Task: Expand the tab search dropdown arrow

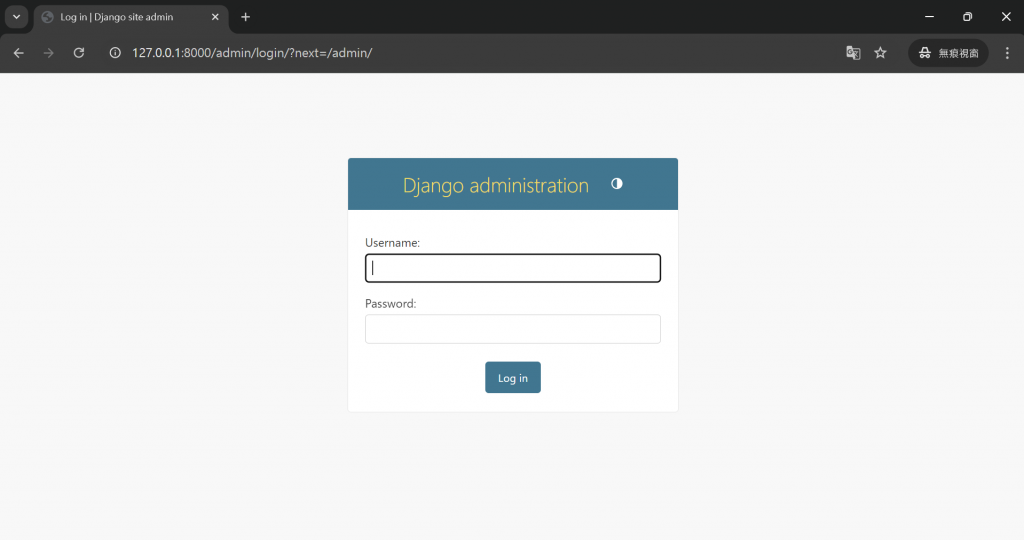Action: pos(16,17)
